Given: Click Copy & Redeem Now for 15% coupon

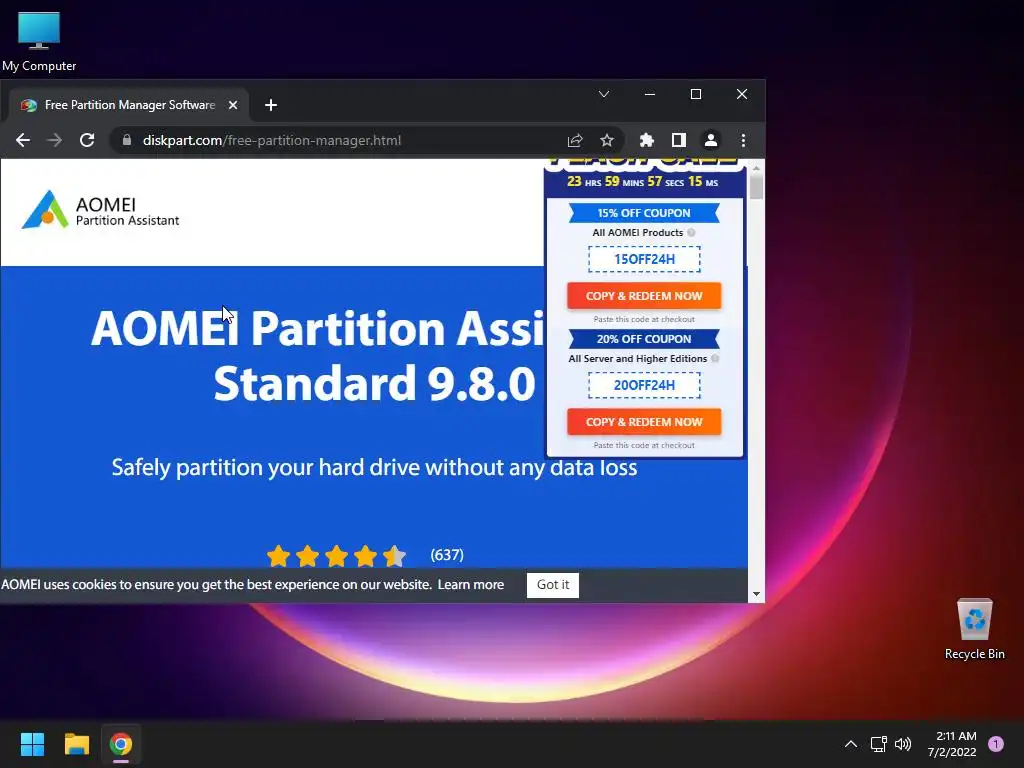Looking at the screenshot, I should click(x=644, y=296).
